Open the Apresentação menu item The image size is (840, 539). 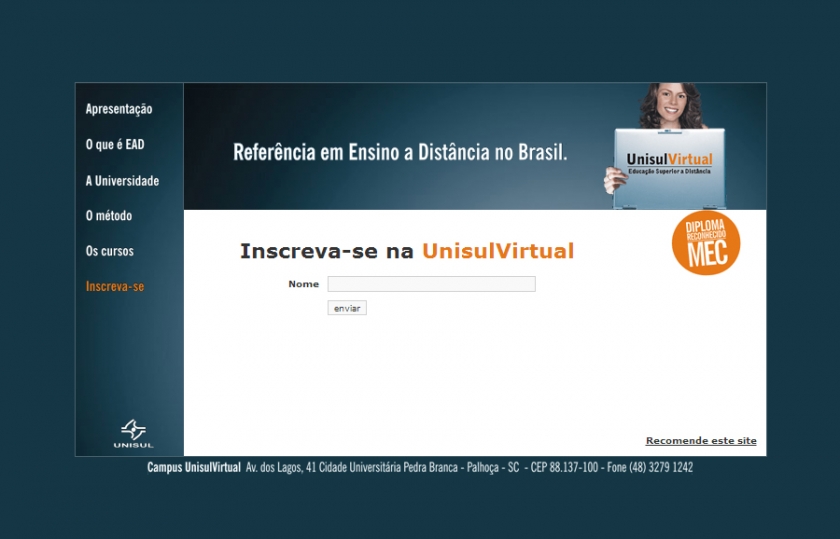click(119, 109)
